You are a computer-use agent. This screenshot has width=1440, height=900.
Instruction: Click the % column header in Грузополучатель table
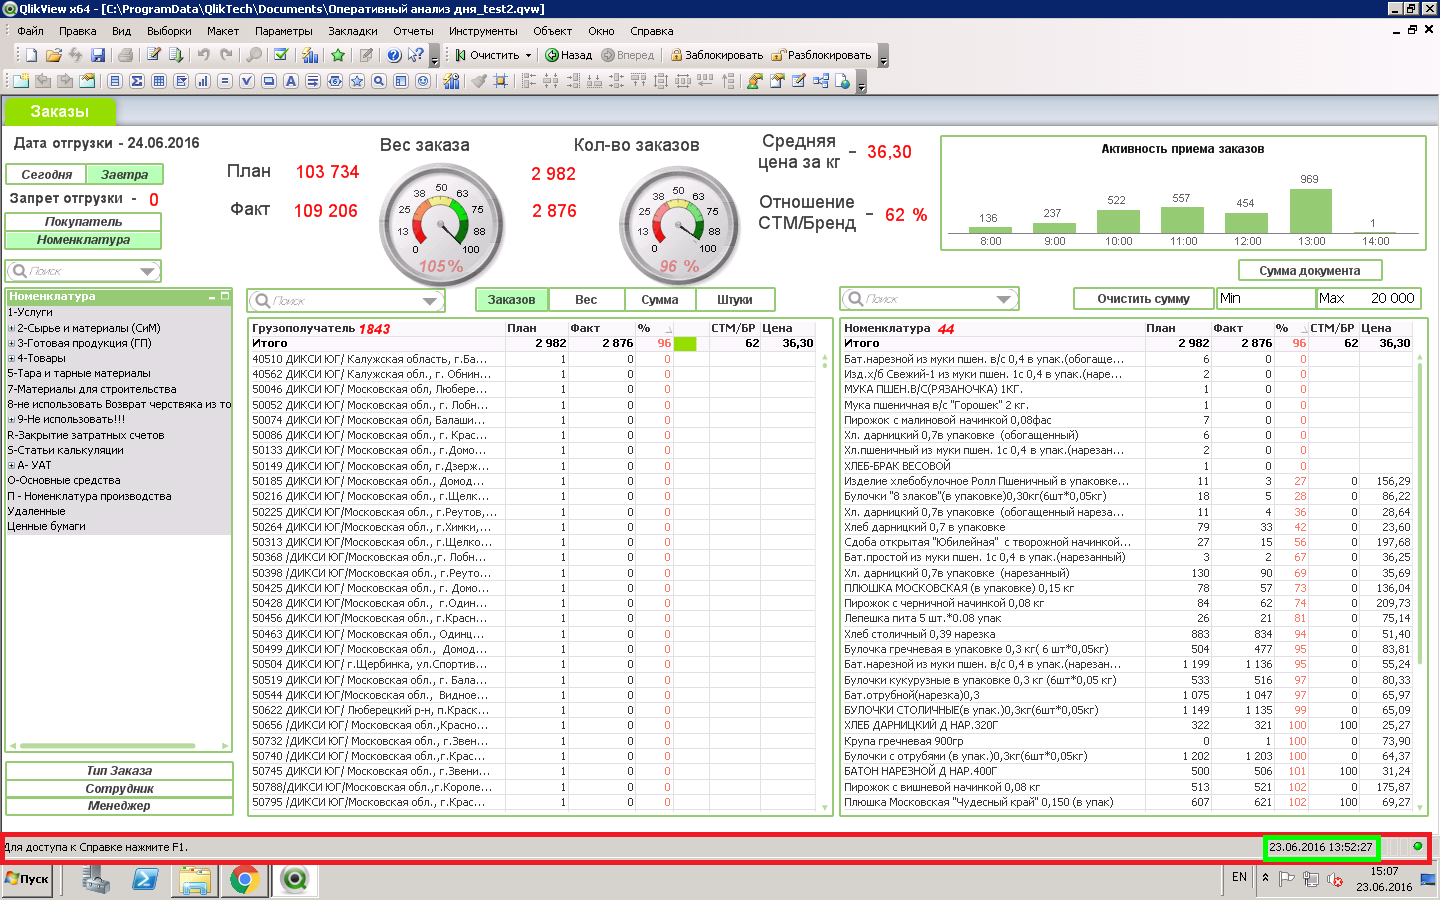click(x=644, y=328)
